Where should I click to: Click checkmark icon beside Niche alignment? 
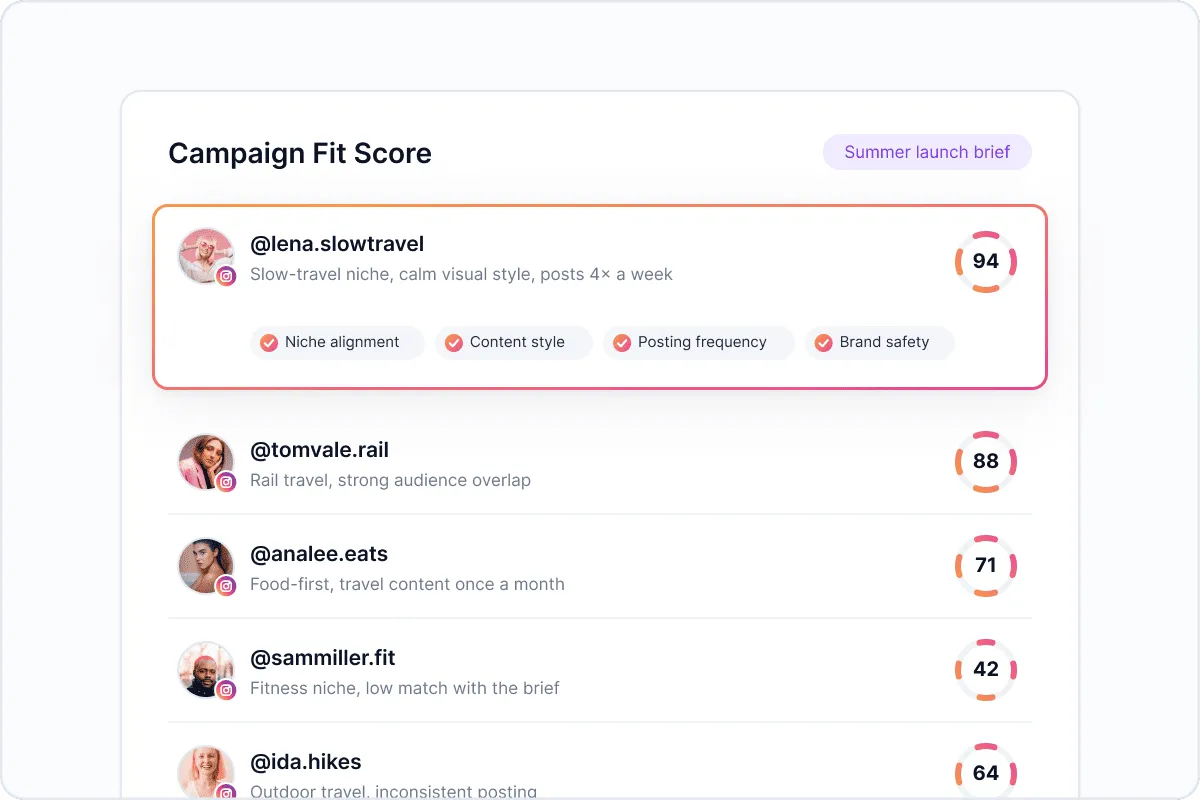(269, 343)
